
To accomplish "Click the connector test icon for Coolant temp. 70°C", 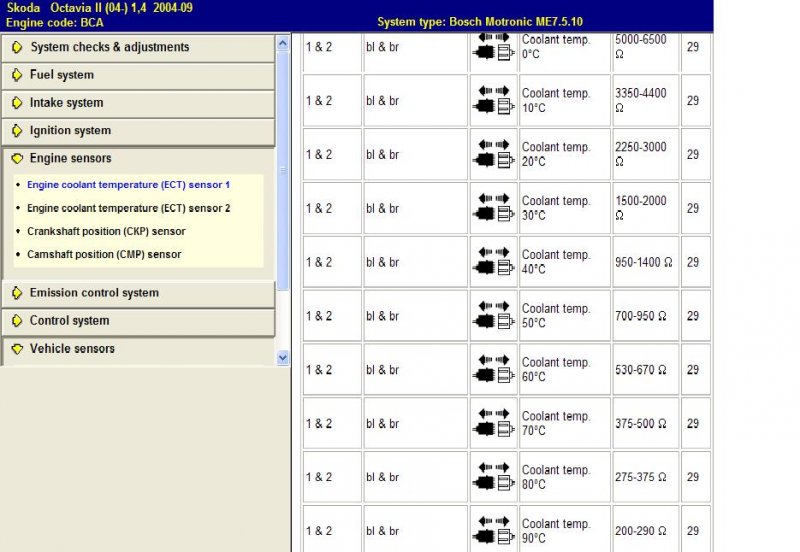I will tap(493, 423).
